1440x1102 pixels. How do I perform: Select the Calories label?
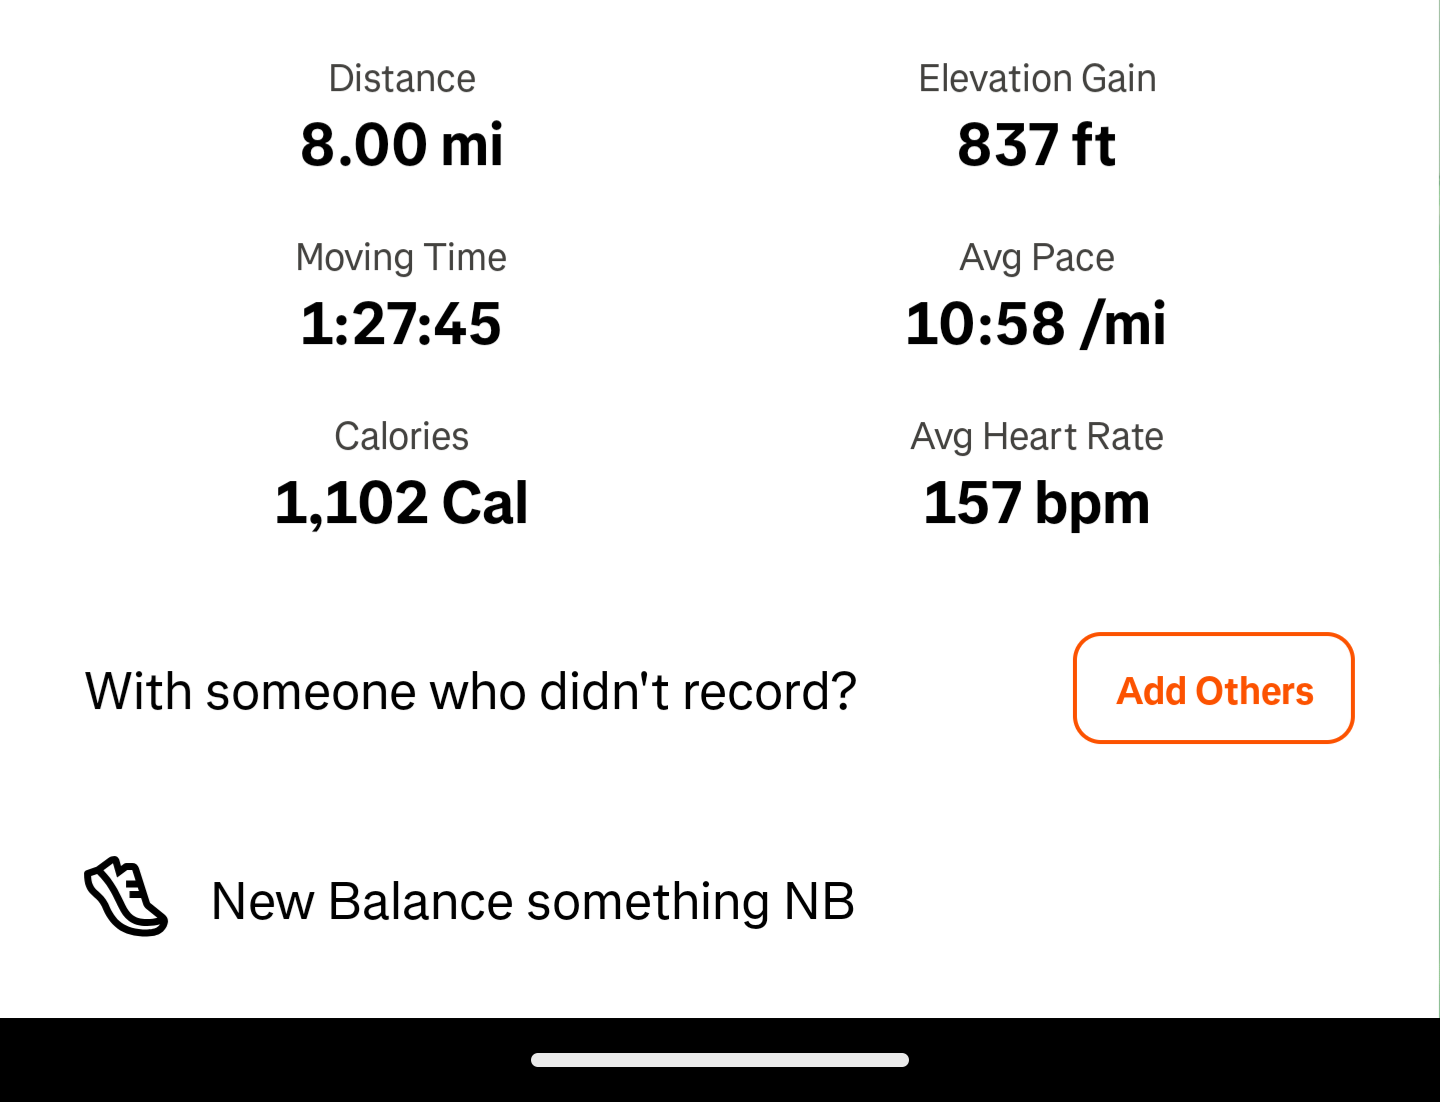coord(401,437)
